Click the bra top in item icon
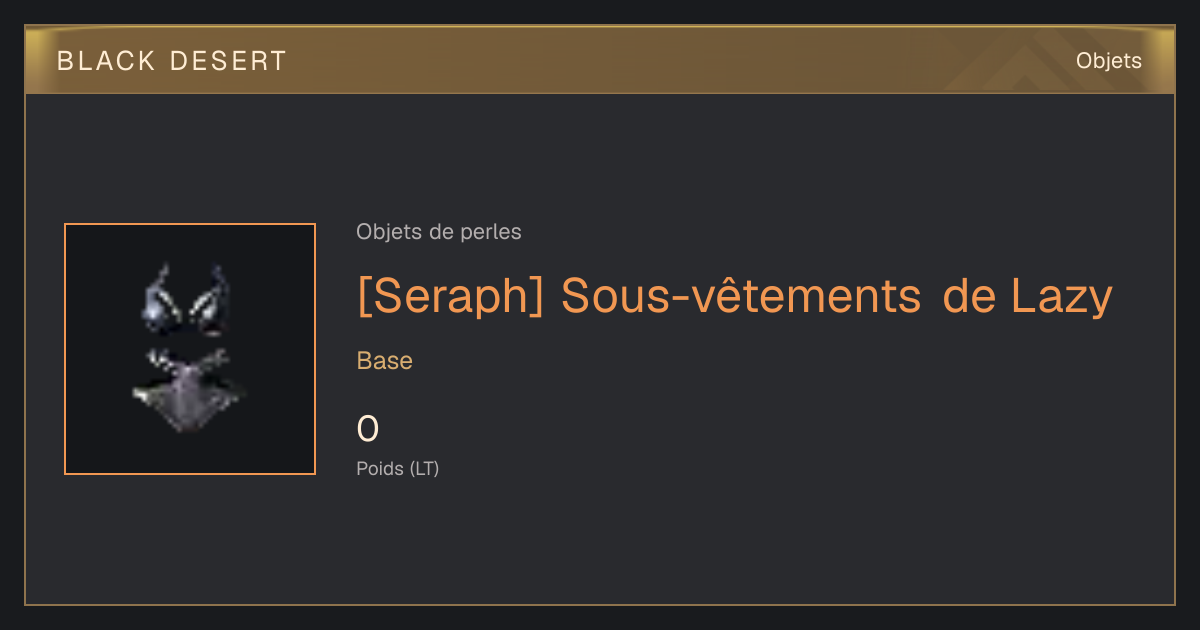Image resolution: width=1200 pixels, height=630 pixels. click(187, 300)
